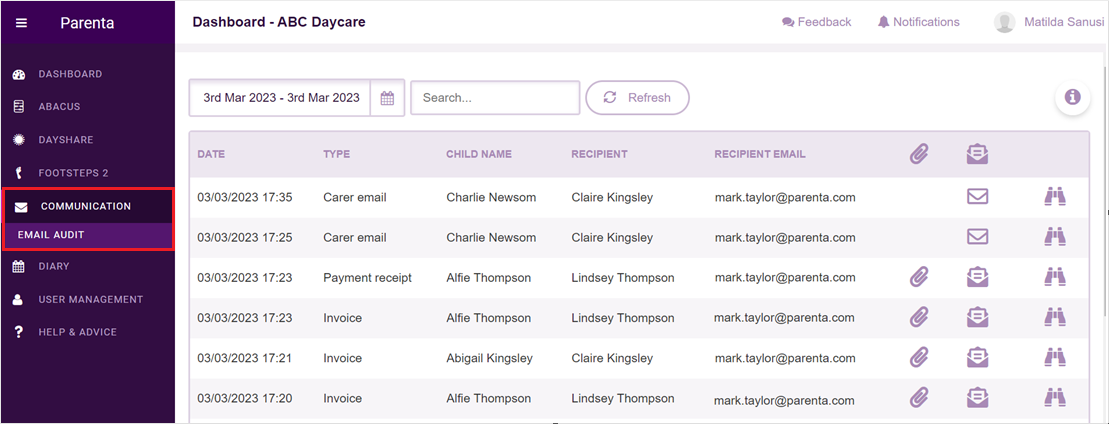Click 'Lindsey Thompson' in Payment receipt row
The width and height of the screenshot is (1109, 424).
(x=622, y=278)
